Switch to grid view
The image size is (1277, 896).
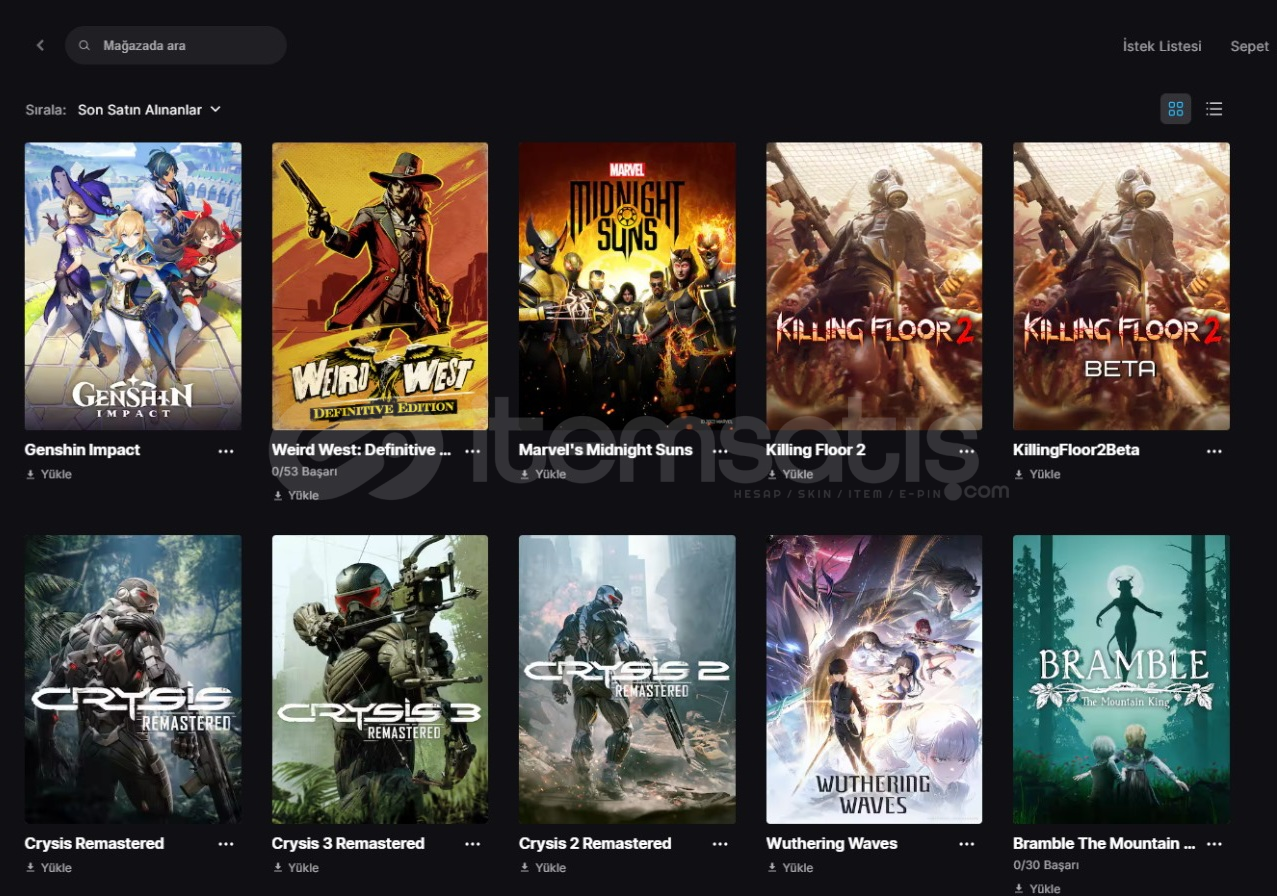point(1175,109)
